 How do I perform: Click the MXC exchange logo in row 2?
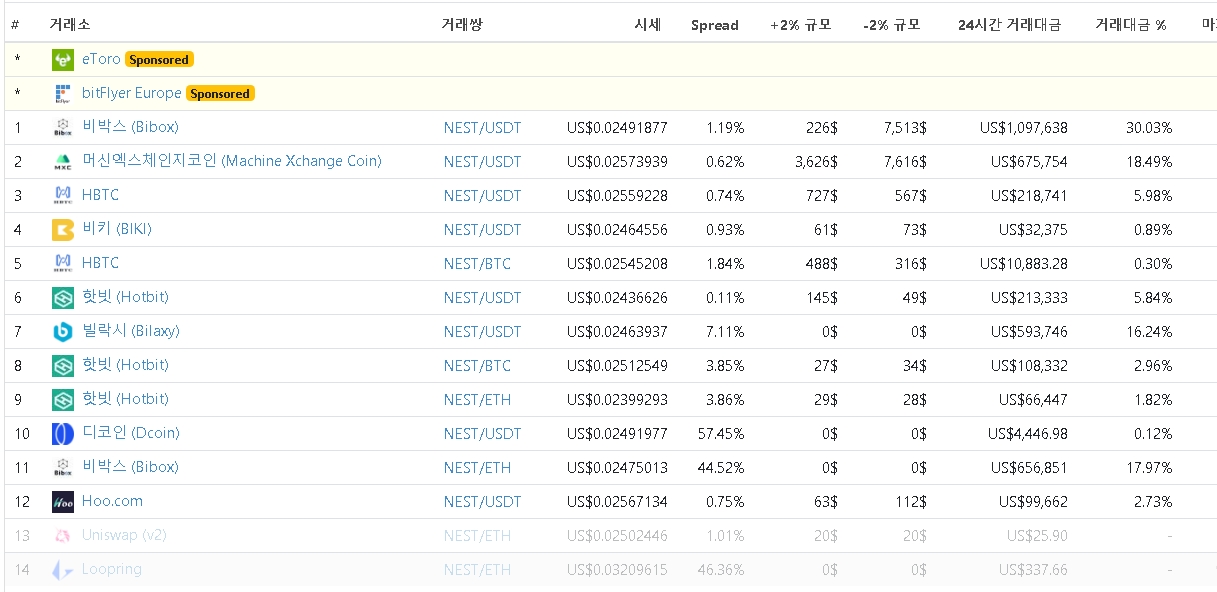[63, 162]
